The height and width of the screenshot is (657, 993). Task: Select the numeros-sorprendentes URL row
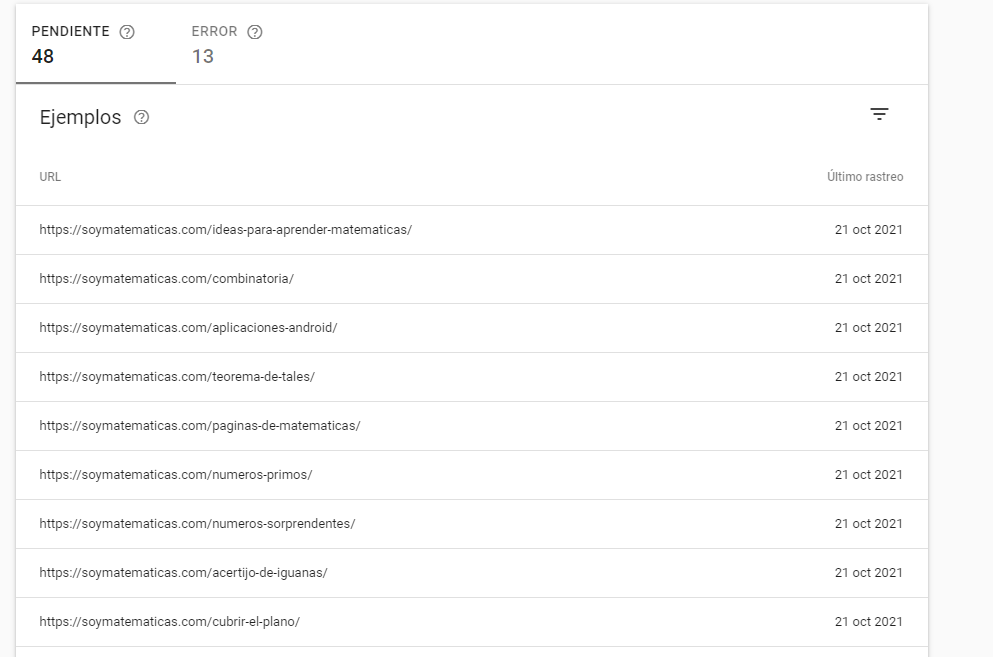(472, 524)
